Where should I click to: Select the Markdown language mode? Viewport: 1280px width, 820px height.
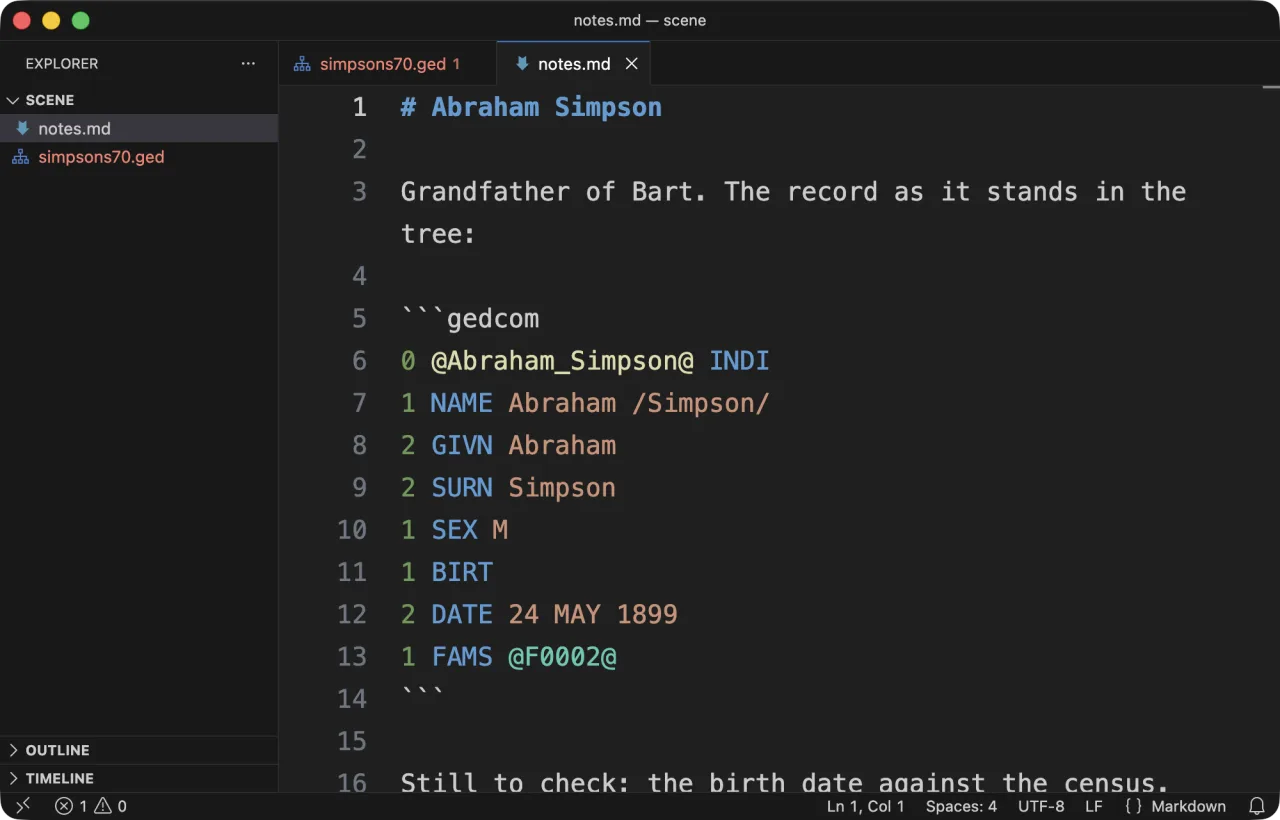(x=1188, y=806)
